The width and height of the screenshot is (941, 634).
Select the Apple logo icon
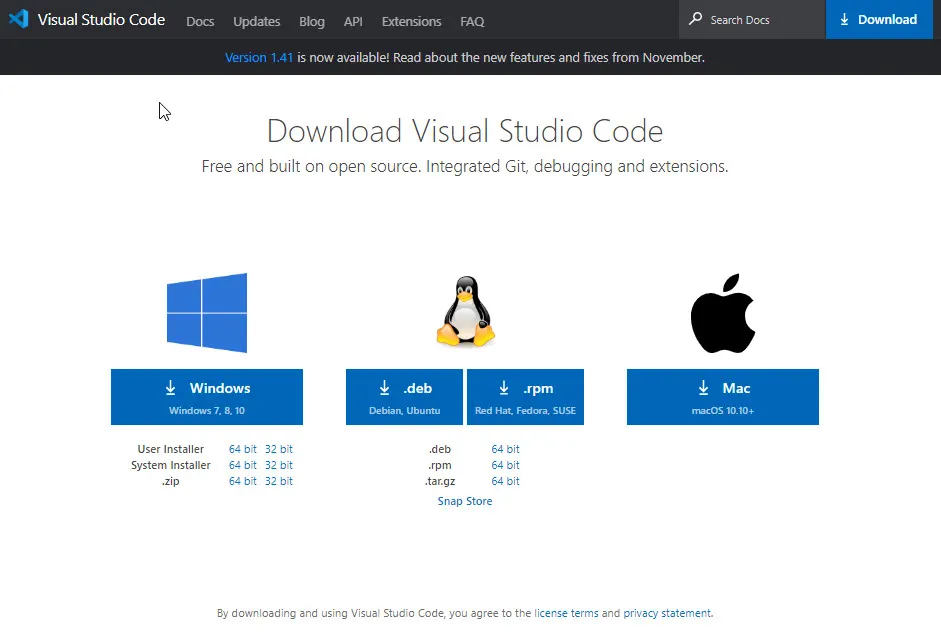click(722, 312)
